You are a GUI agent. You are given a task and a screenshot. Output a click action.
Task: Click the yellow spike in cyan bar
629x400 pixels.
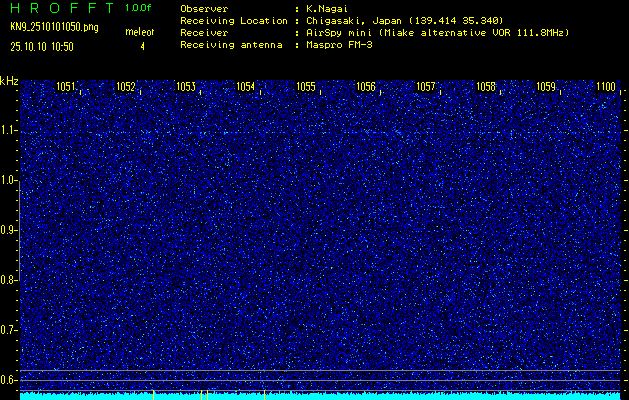pyautogui.click(x=264, y=394)
